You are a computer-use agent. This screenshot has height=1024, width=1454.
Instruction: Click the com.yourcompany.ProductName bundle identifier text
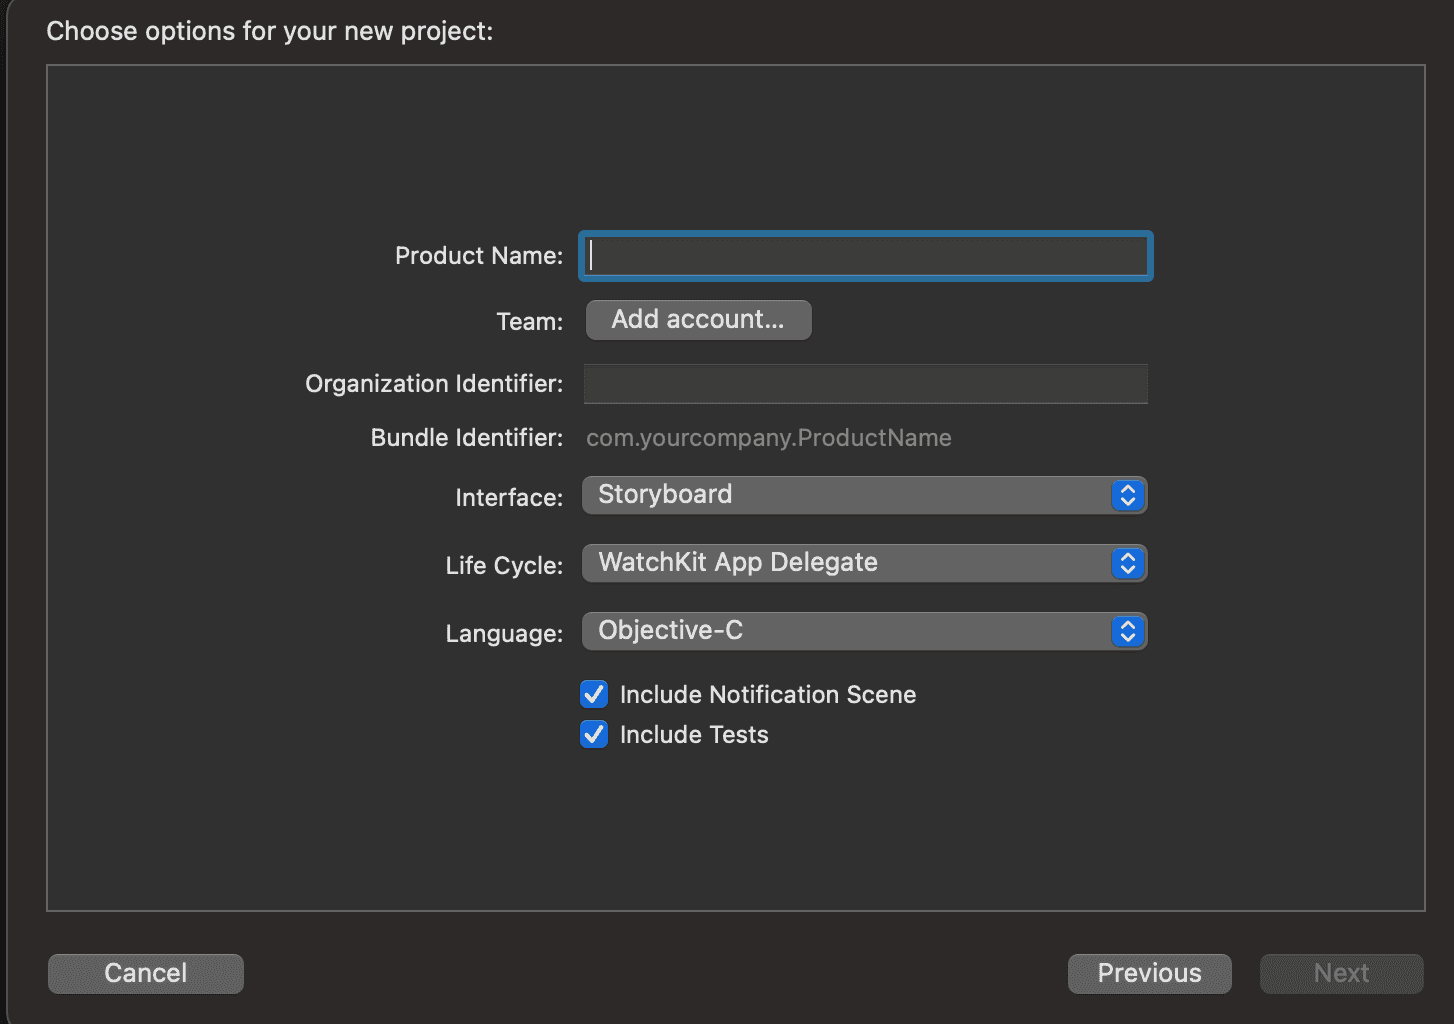pos(768,438)
